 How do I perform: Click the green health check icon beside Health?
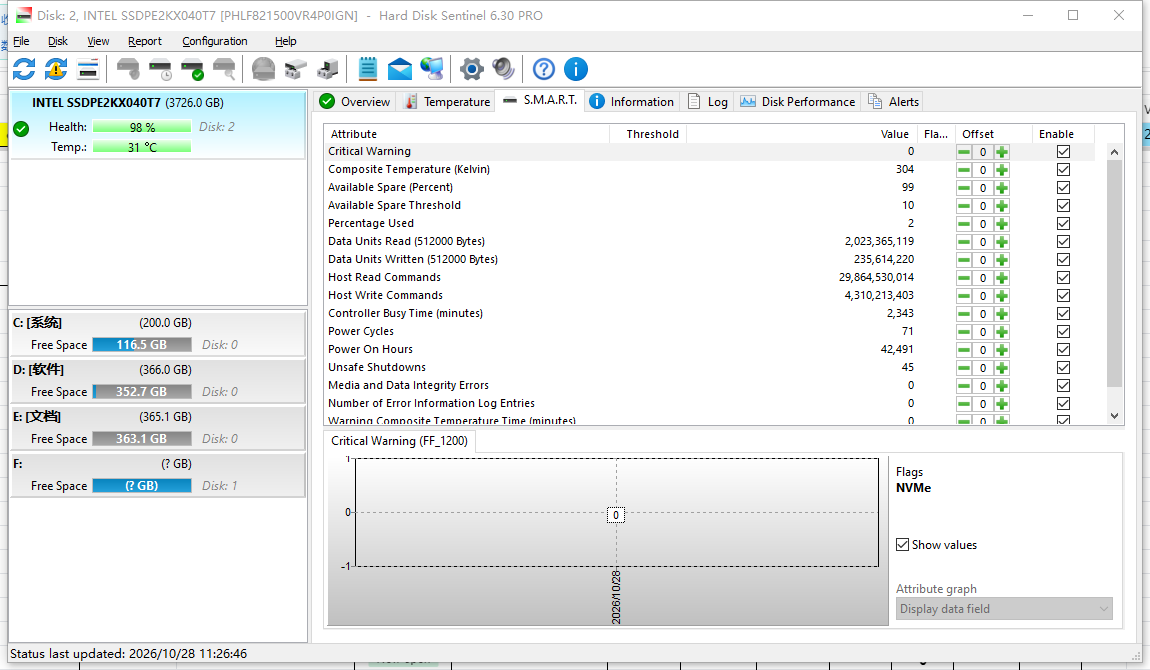(21, 129)
